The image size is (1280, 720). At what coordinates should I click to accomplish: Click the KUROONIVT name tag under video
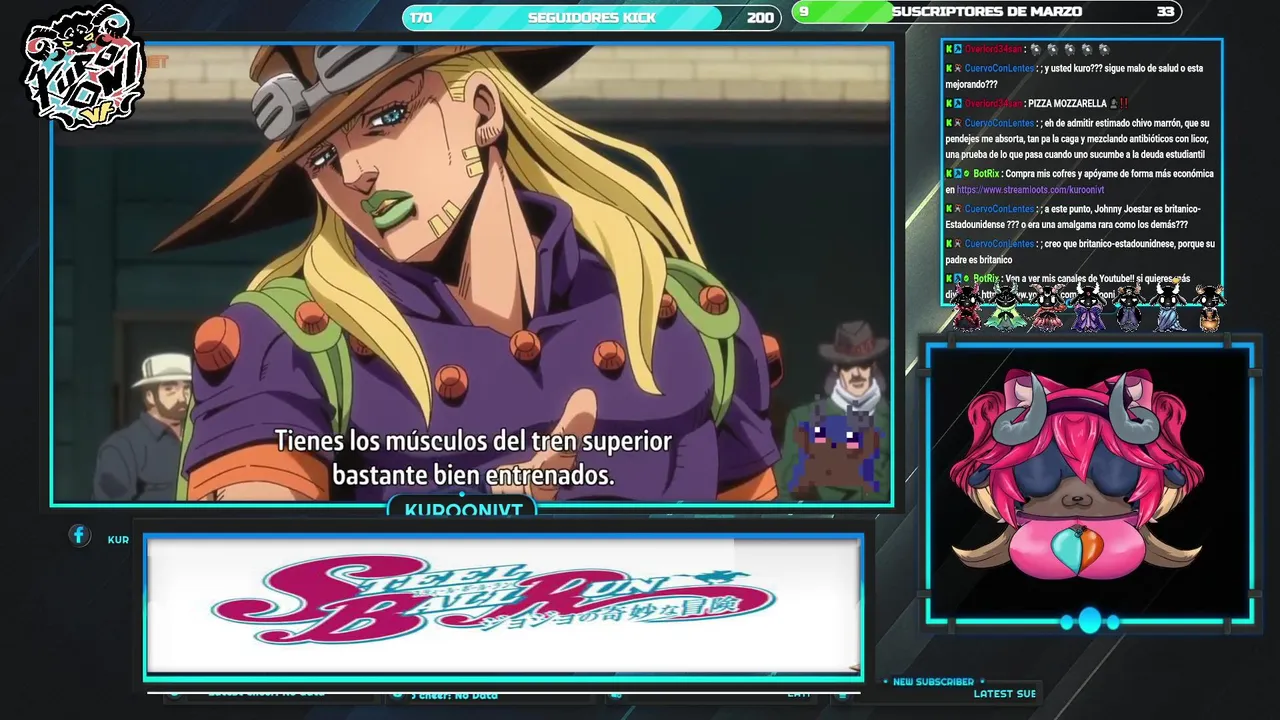coord(463,509)
